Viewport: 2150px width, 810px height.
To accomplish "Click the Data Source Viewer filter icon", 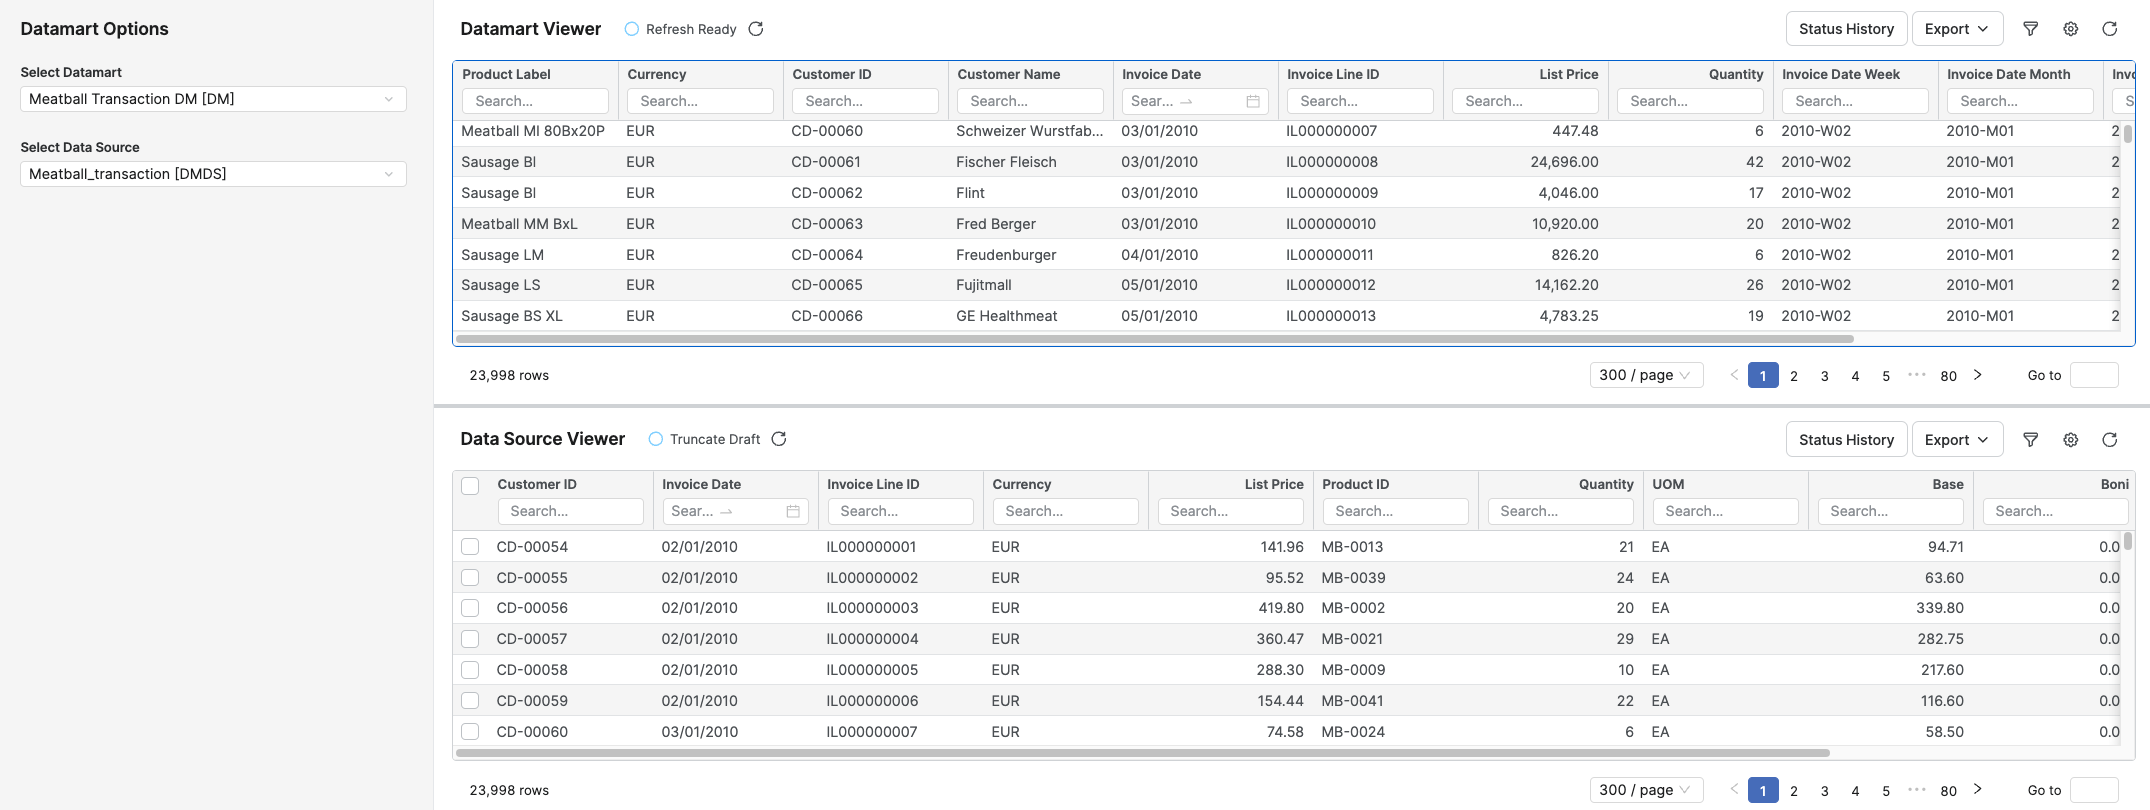I will click(x=2030, y=440).
